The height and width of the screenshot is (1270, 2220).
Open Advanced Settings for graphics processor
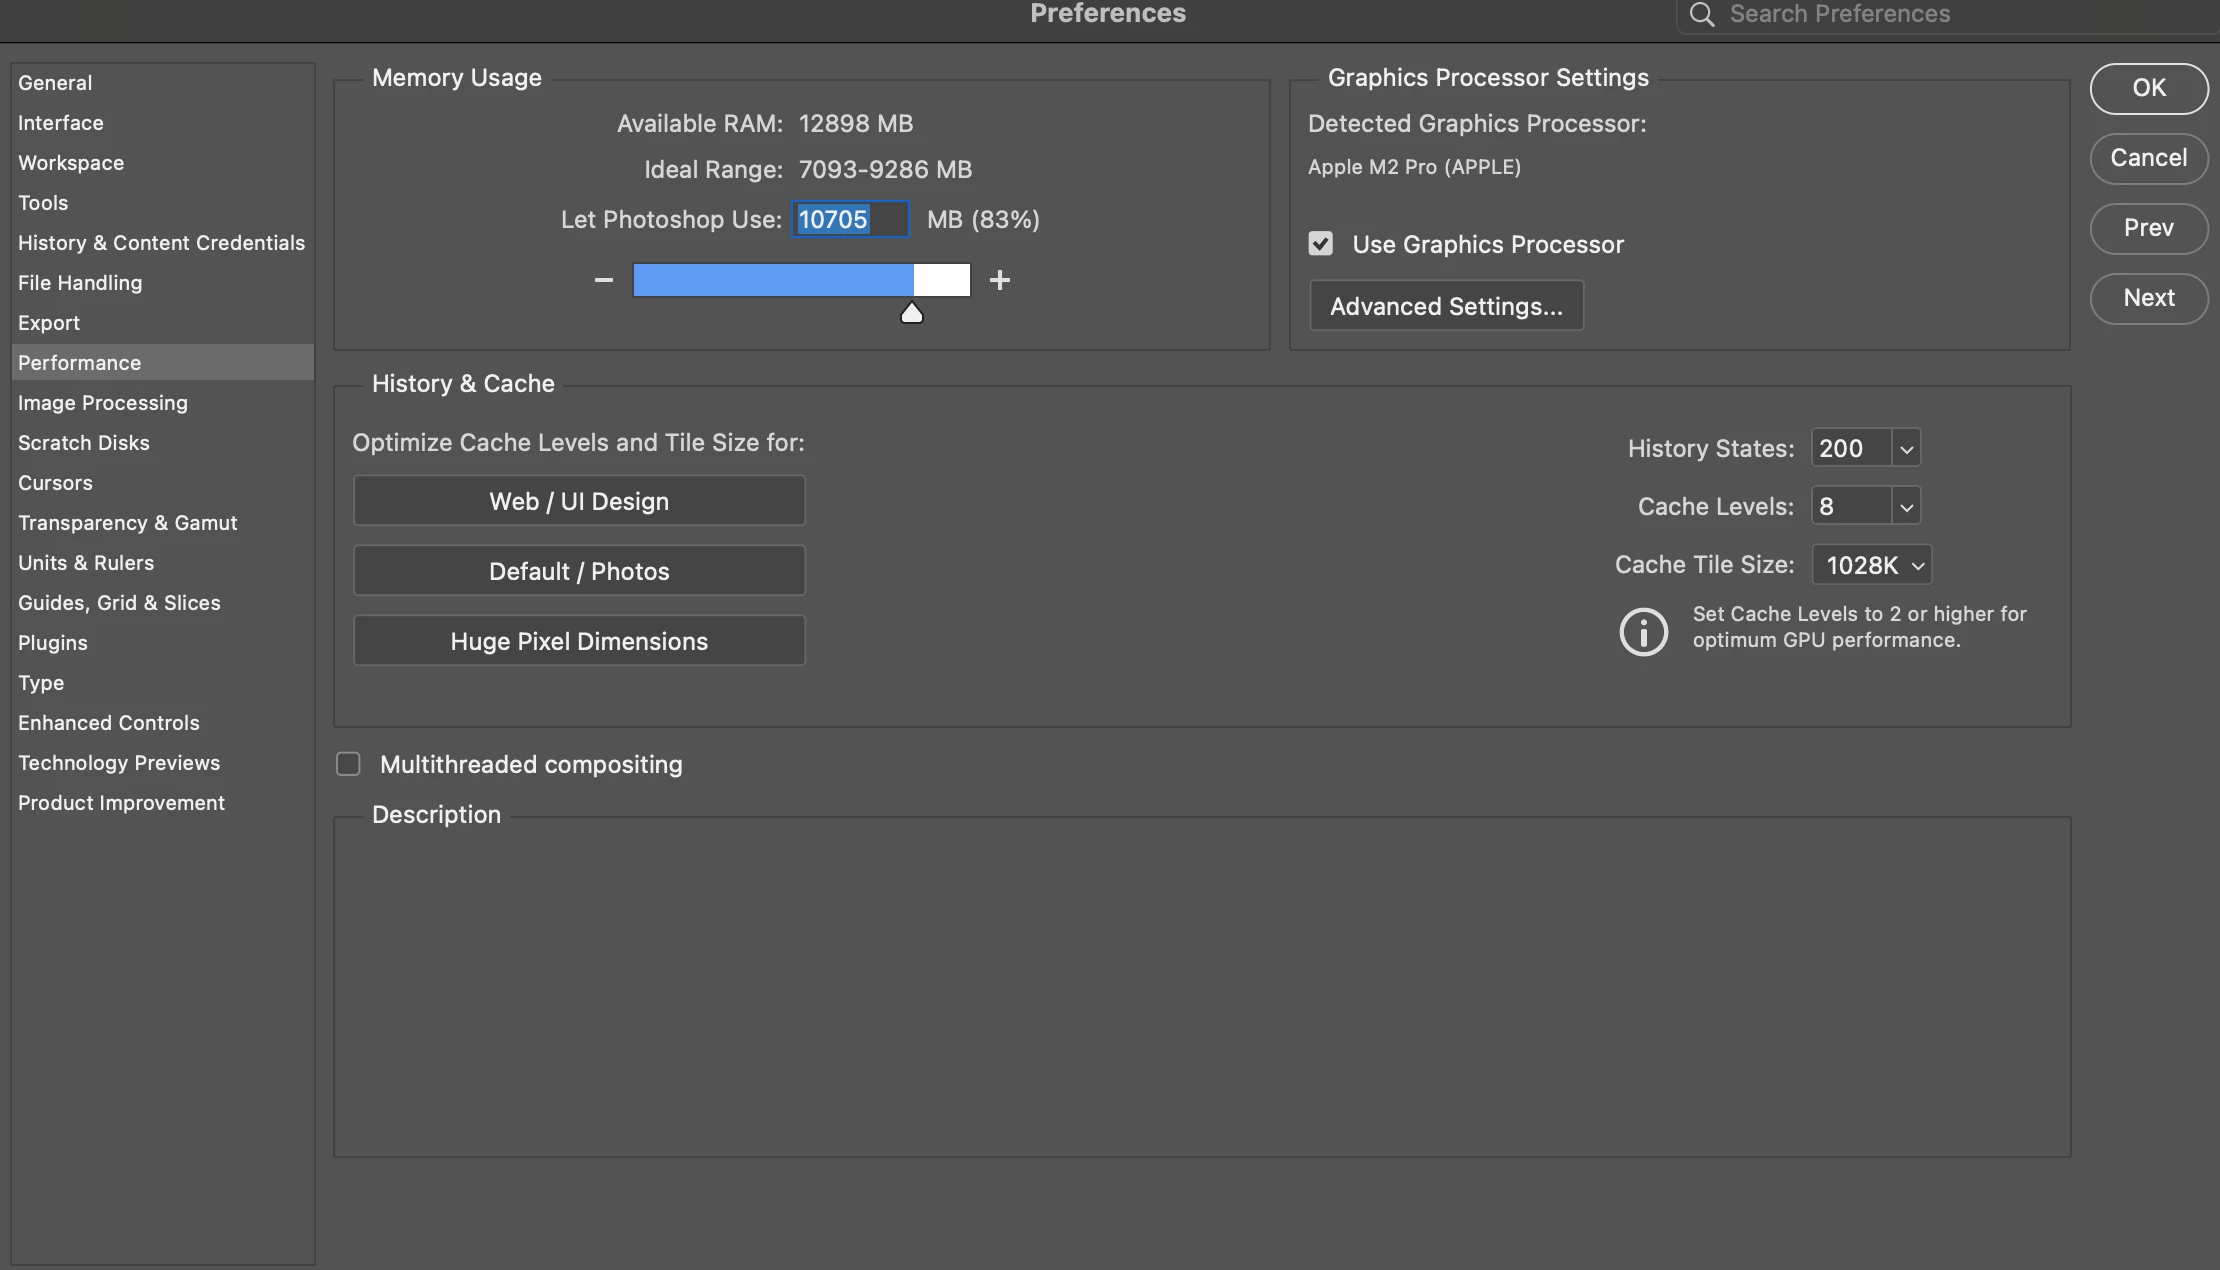(1446, 306)
